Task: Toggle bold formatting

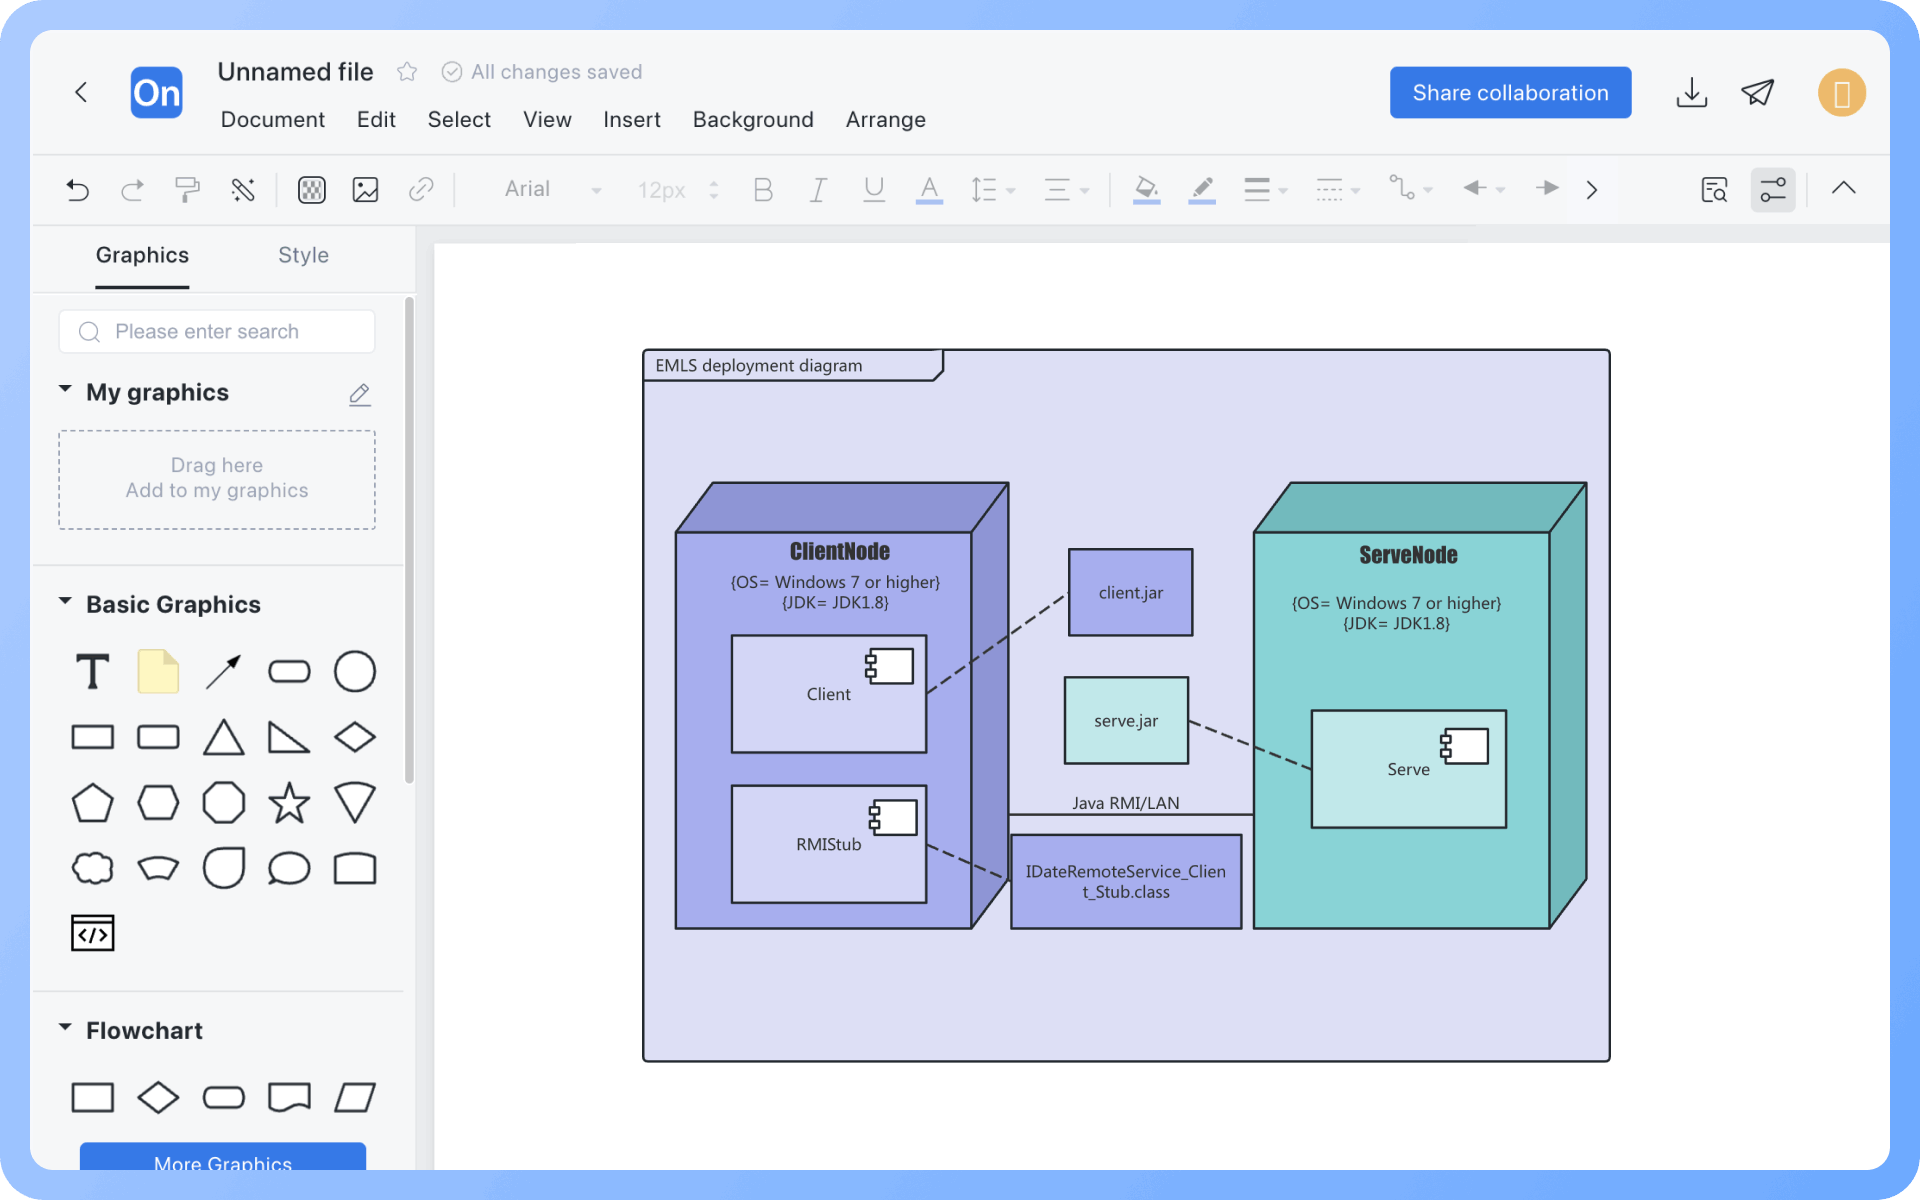Action: coord(763,189)
